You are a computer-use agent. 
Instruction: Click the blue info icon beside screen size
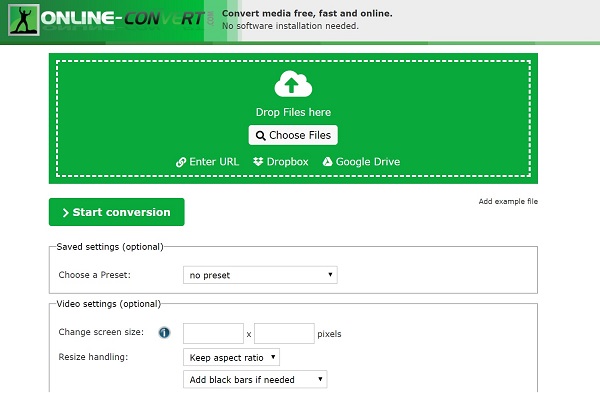coord(164,333)
